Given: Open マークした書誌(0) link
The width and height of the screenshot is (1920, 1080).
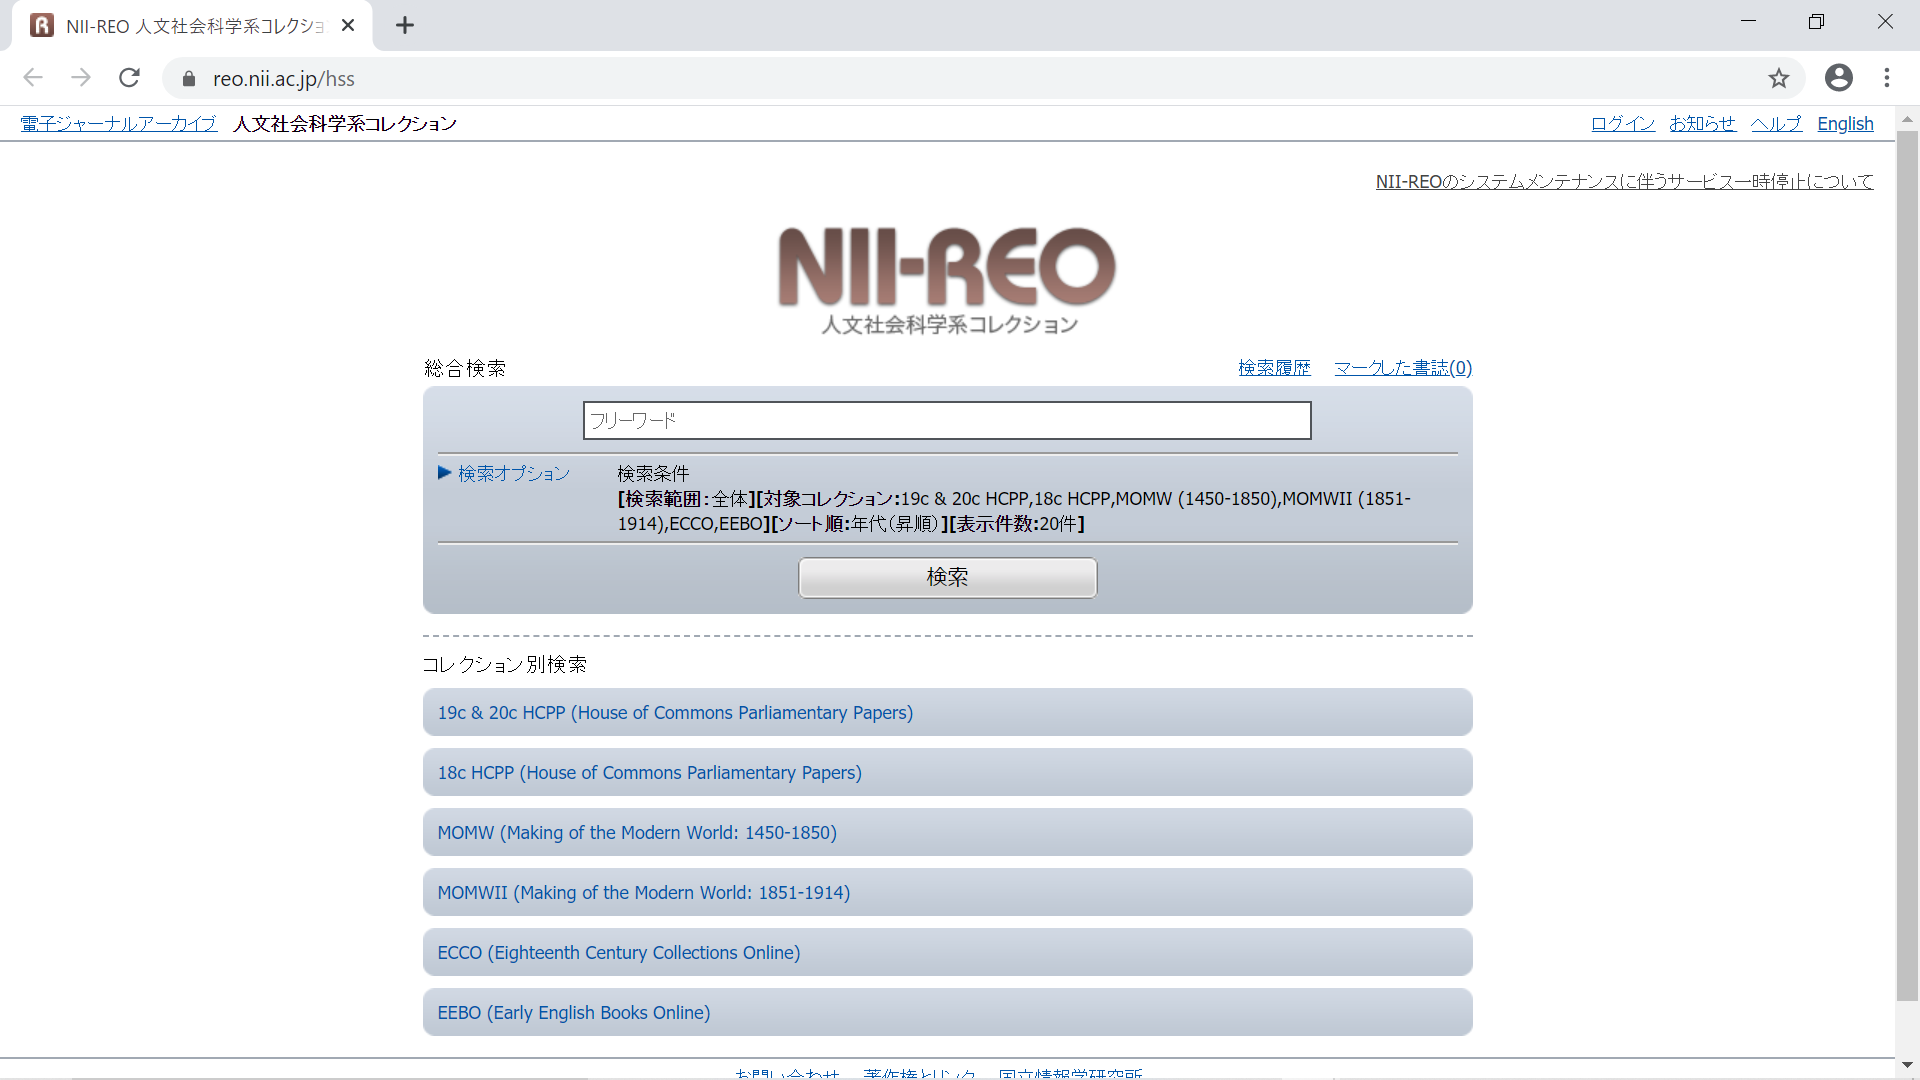Looking at the screenshot, I should coord(1403,368).
